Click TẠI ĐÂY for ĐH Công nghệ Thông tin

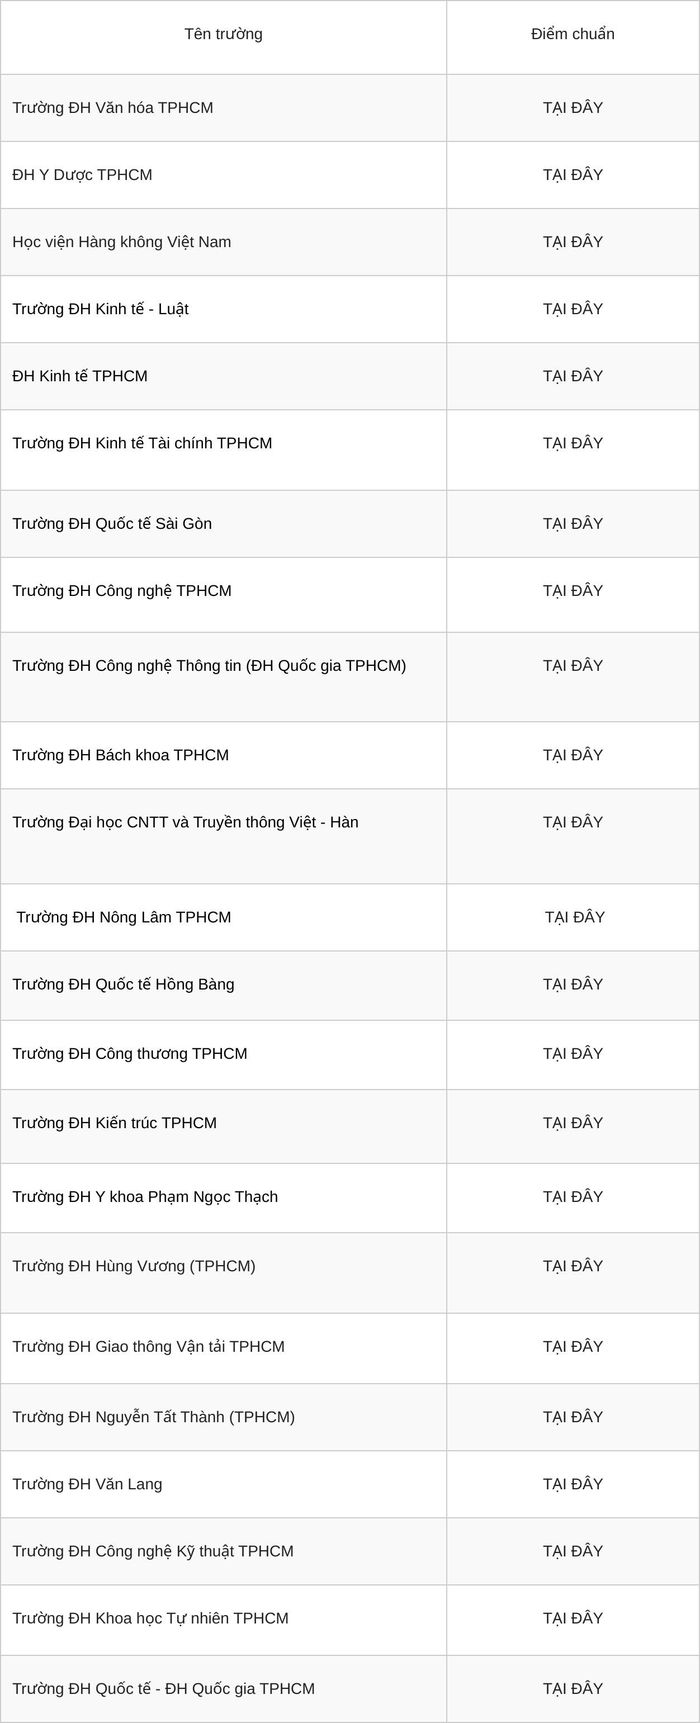tap(573, 666)
